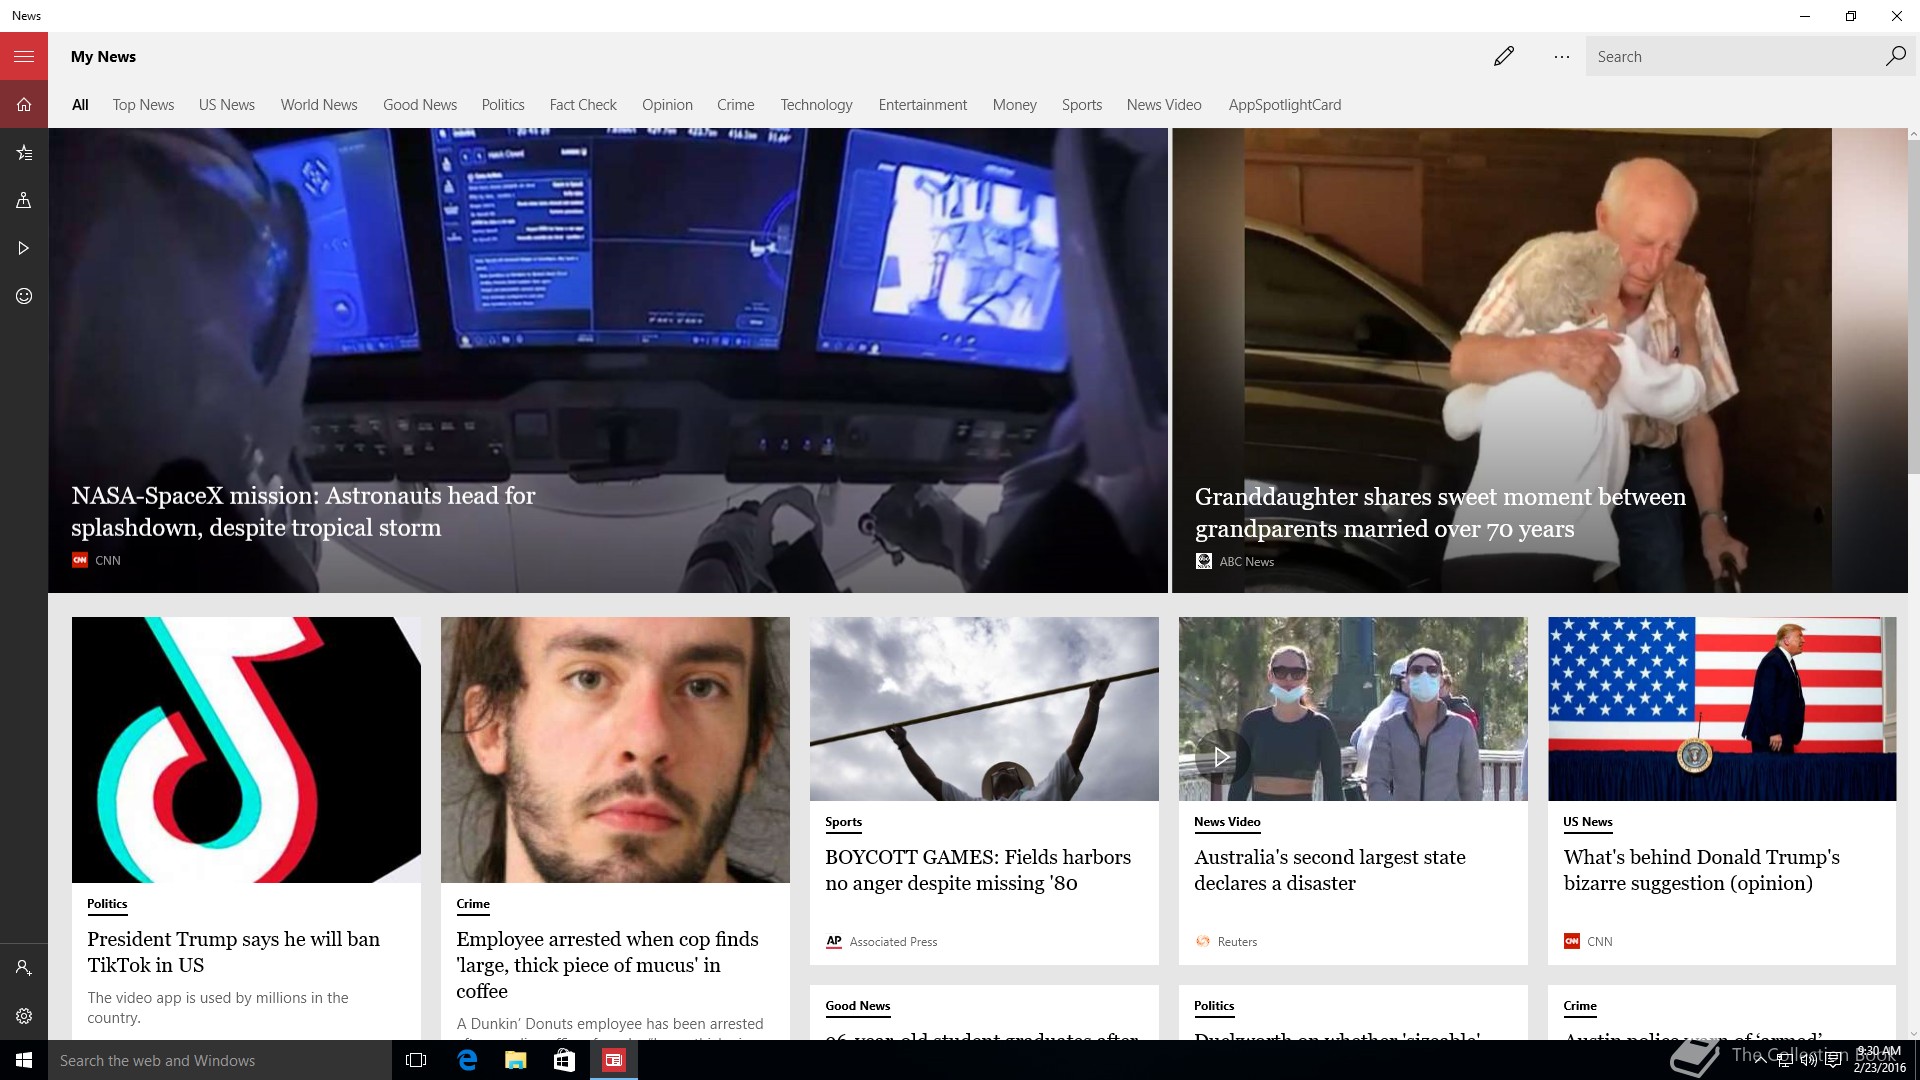
Task: Open Task View on the taskbar
Action: (x=416, y=1060)
